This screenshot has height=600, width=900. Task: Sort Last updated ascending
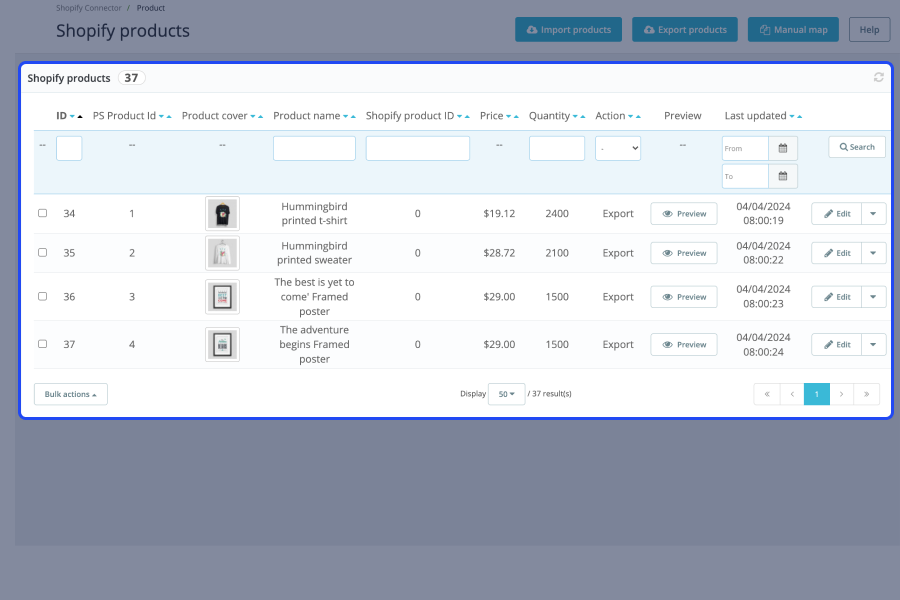coord(800,117)
